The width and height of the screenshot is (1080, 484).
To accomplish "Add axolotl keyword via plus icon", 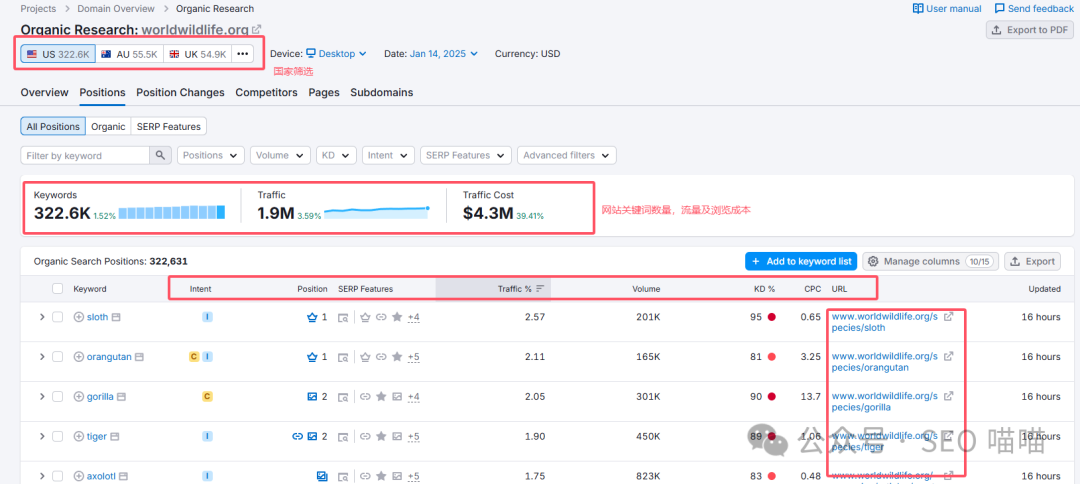I will point(79,476).
